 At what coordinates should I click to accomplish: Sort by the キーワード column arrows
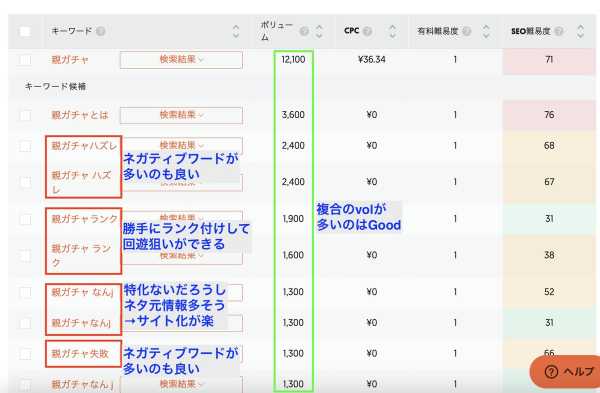(x=236, y=31)
